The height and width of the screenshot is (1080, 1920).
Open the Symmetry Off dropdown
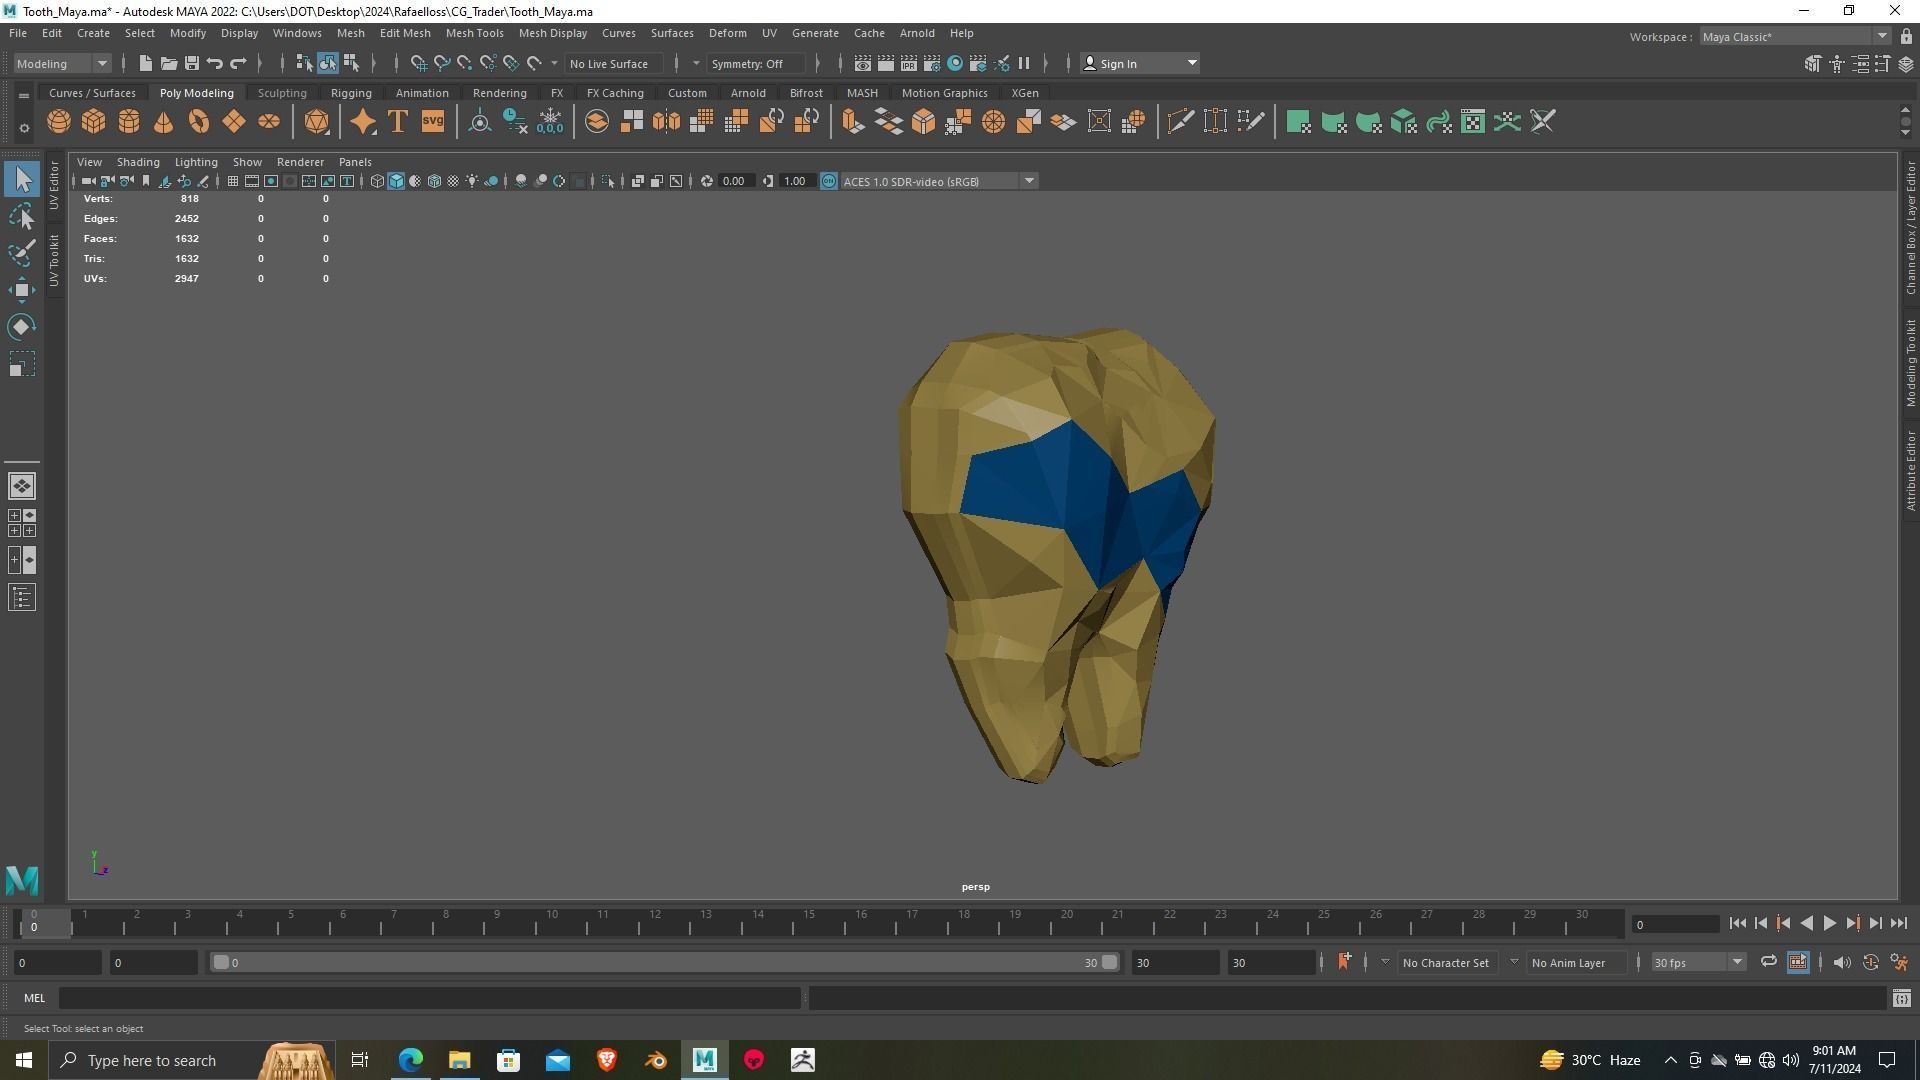coord(755,63)
